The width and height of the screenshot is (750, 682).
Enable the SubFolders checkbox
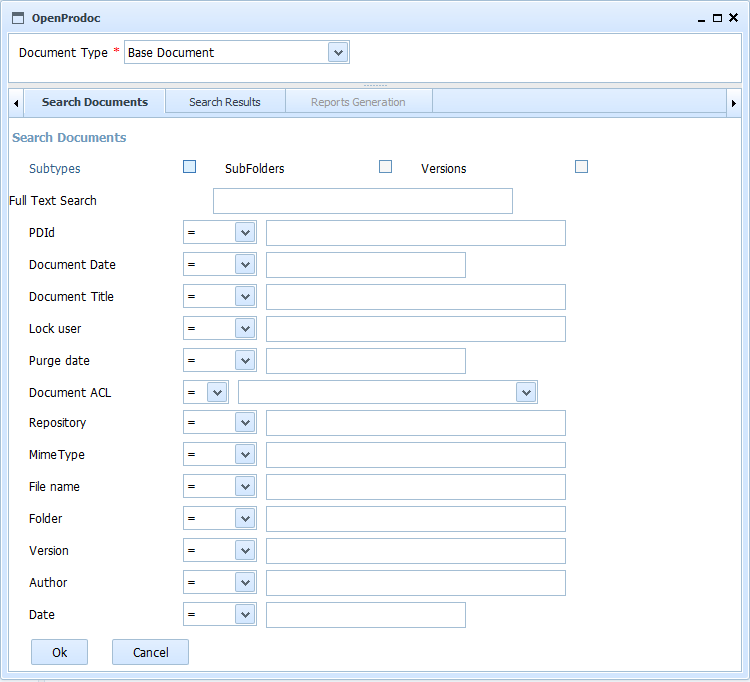tap(386, 166)
